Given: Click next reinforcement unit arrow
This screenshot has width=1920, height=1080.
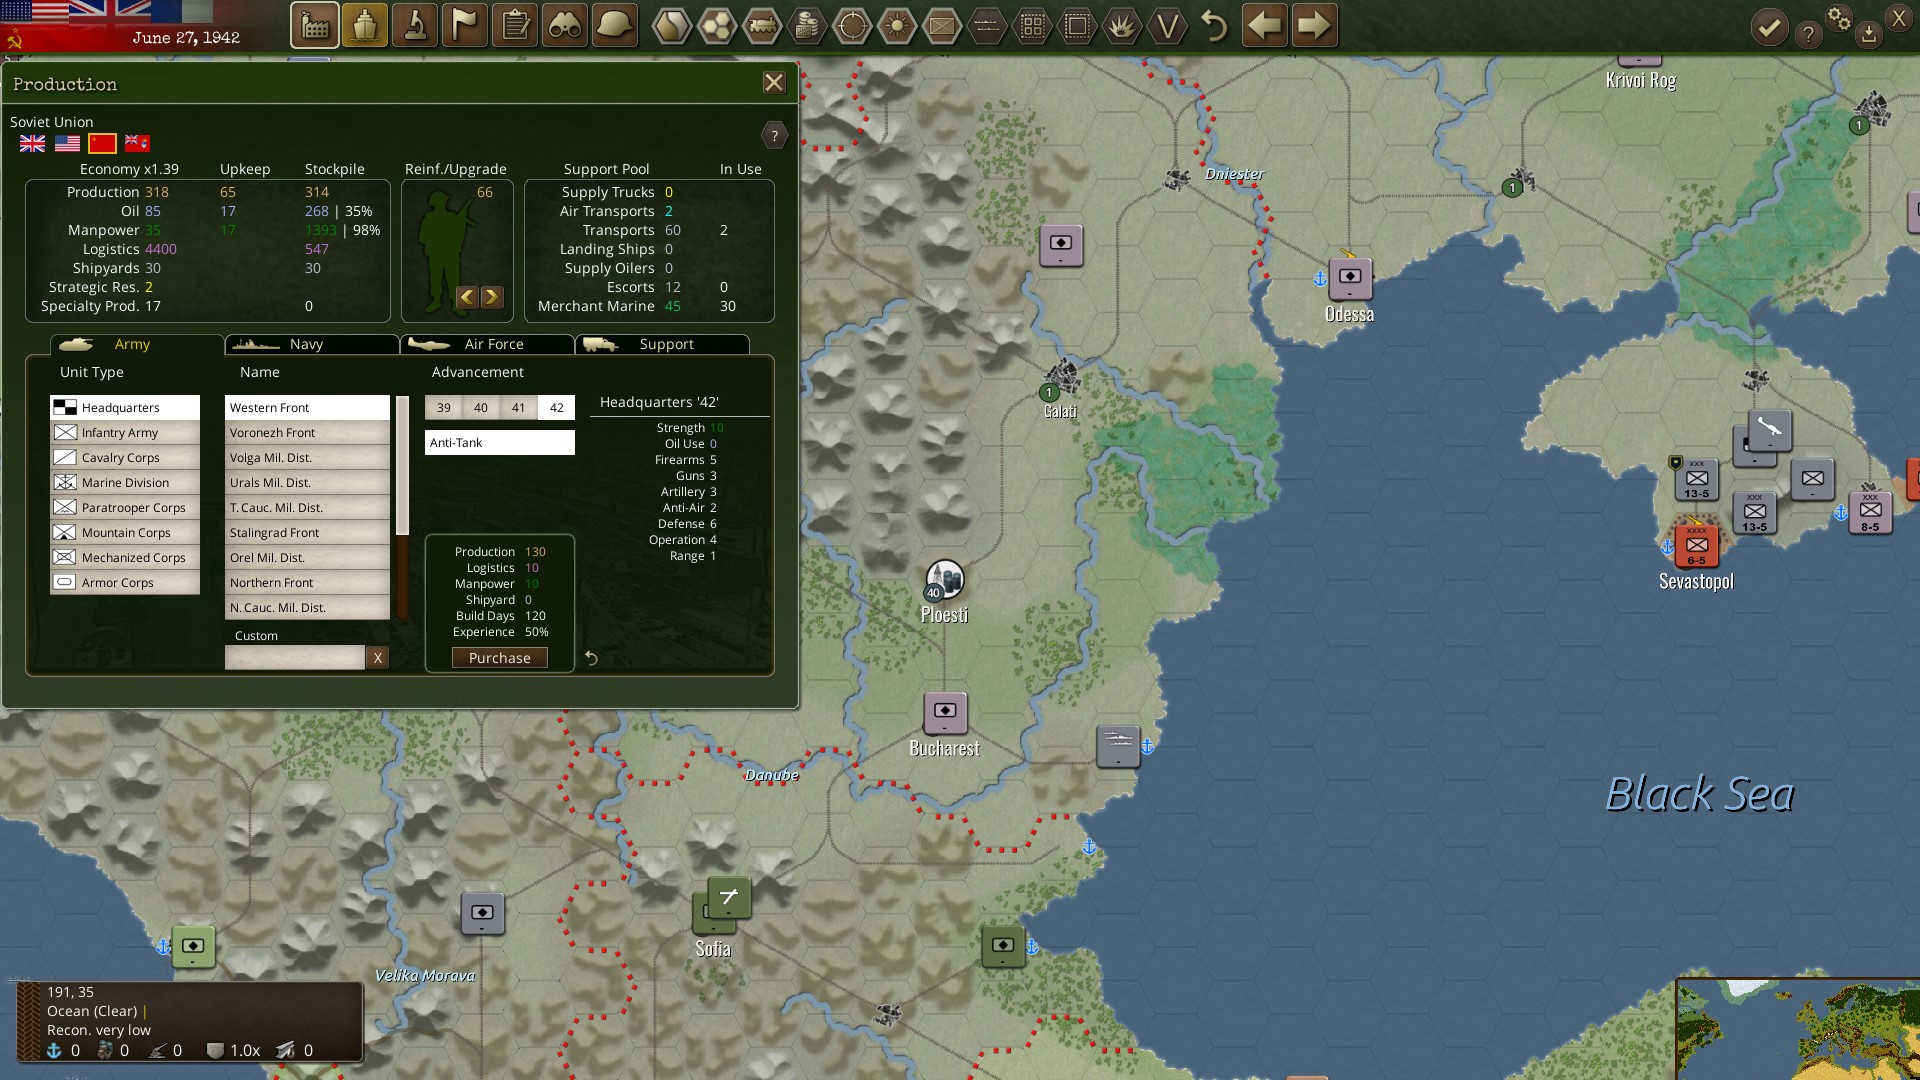Looking at the screenshot, I should tap(491, 297).
